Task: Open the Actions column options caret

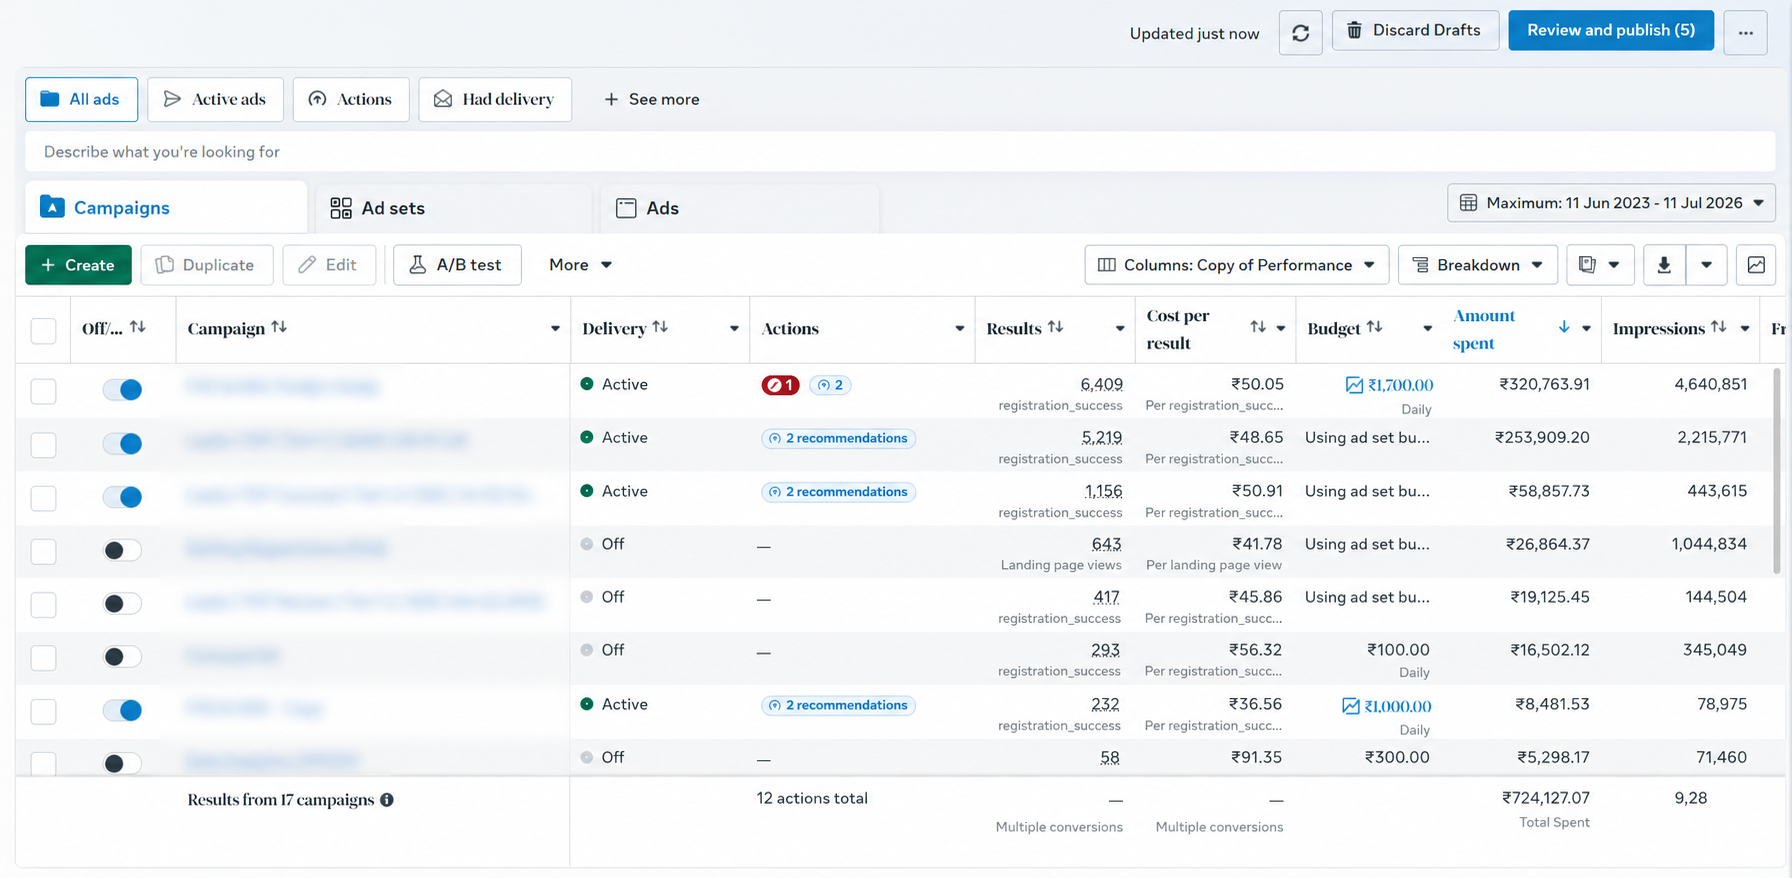Action: [x=959, y=329]
